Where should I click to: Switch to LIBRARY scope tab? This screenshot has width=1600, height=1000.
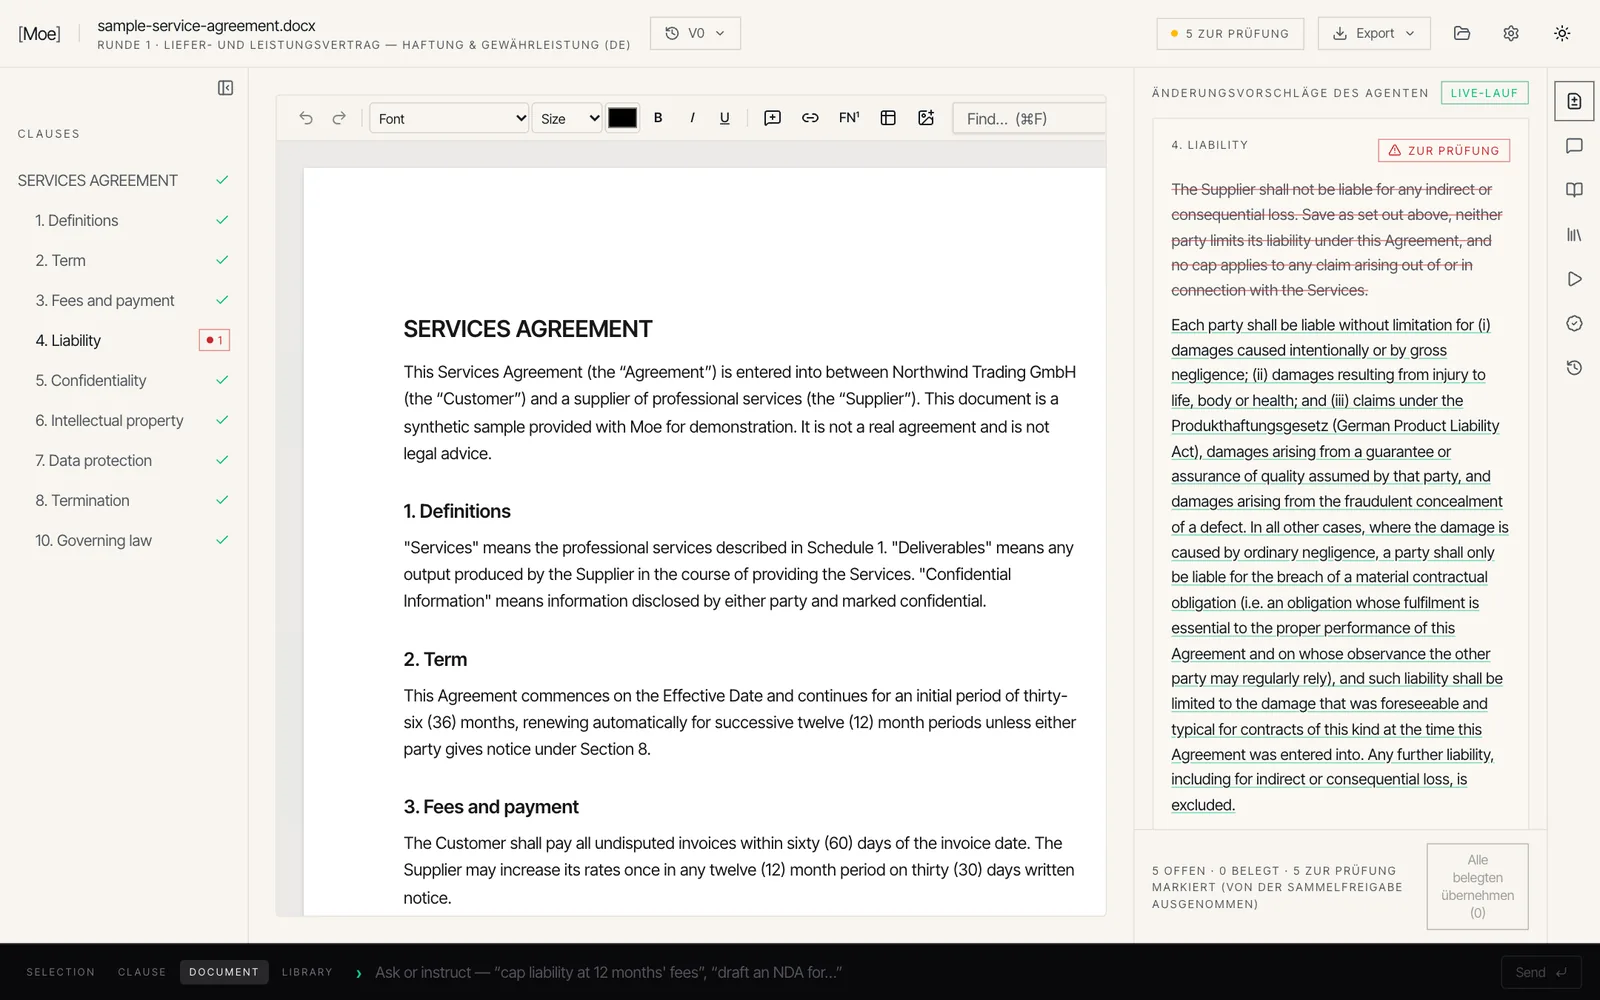[307, 972]
